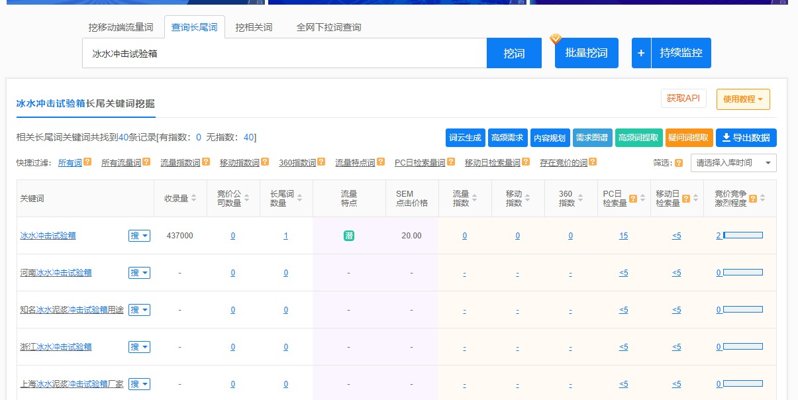Viewport: 798px width, 400px height.
Task: Click help icon in 移动日检索量 column header
Action: 686,198
